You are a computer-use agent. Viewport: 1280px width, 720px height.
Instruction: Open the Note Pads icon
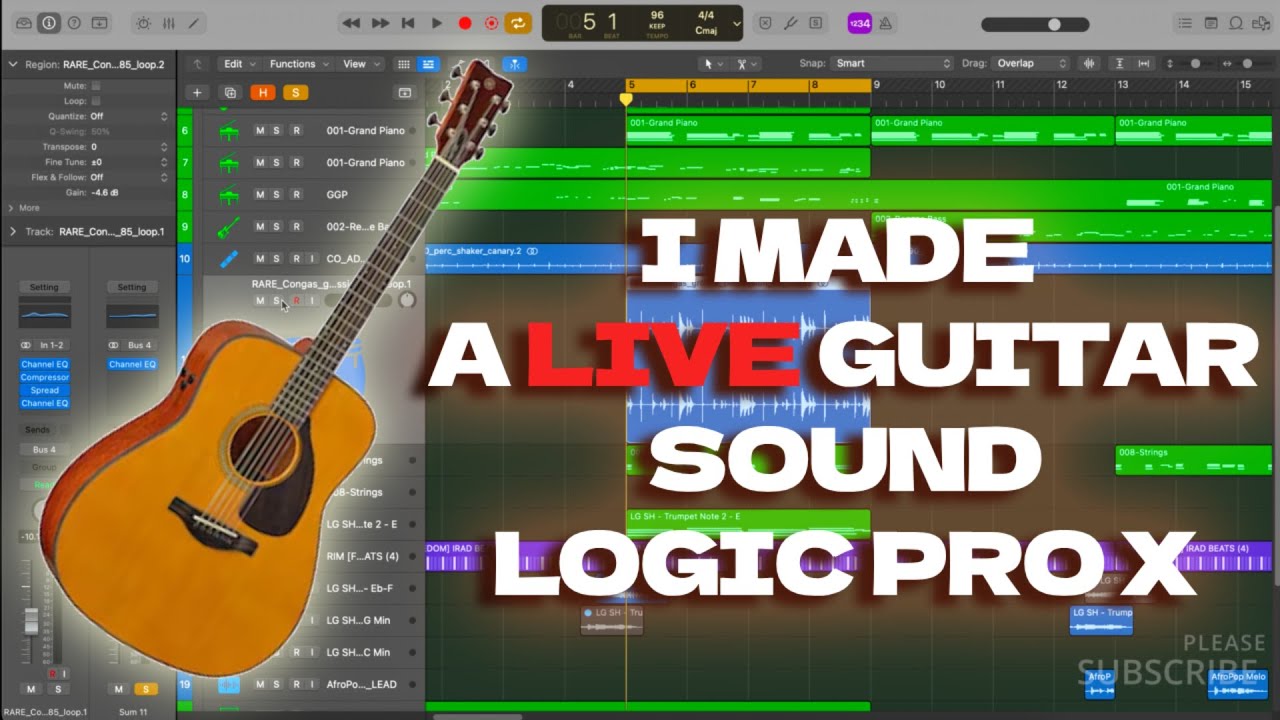click(x=1211, y=22)
